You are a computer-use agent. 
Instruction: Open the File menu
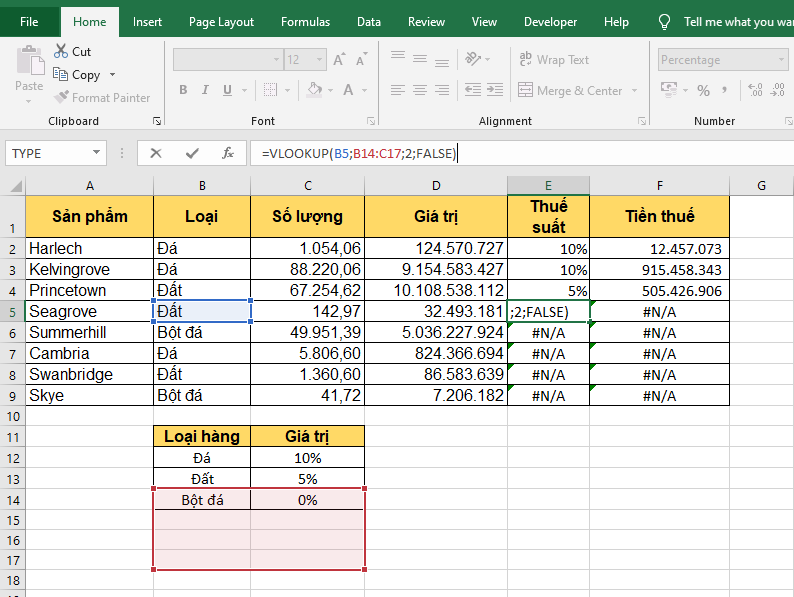[x=30, y=22]
